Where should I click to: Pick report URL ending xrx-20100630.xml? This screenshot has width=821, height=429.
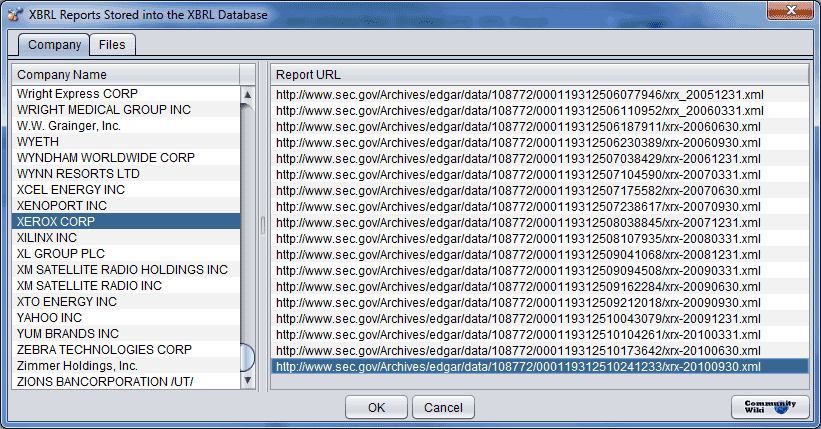[540, 350]
